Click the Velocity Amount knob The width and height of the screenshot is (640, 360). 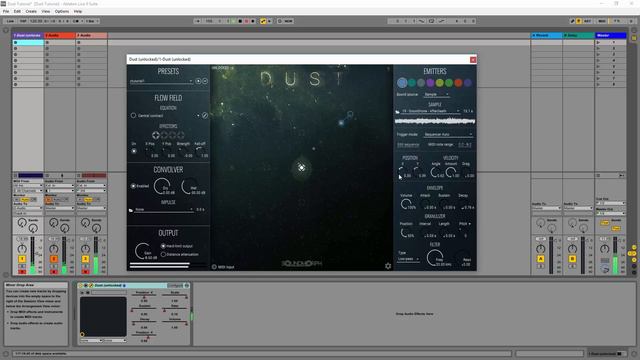(451, 172)
